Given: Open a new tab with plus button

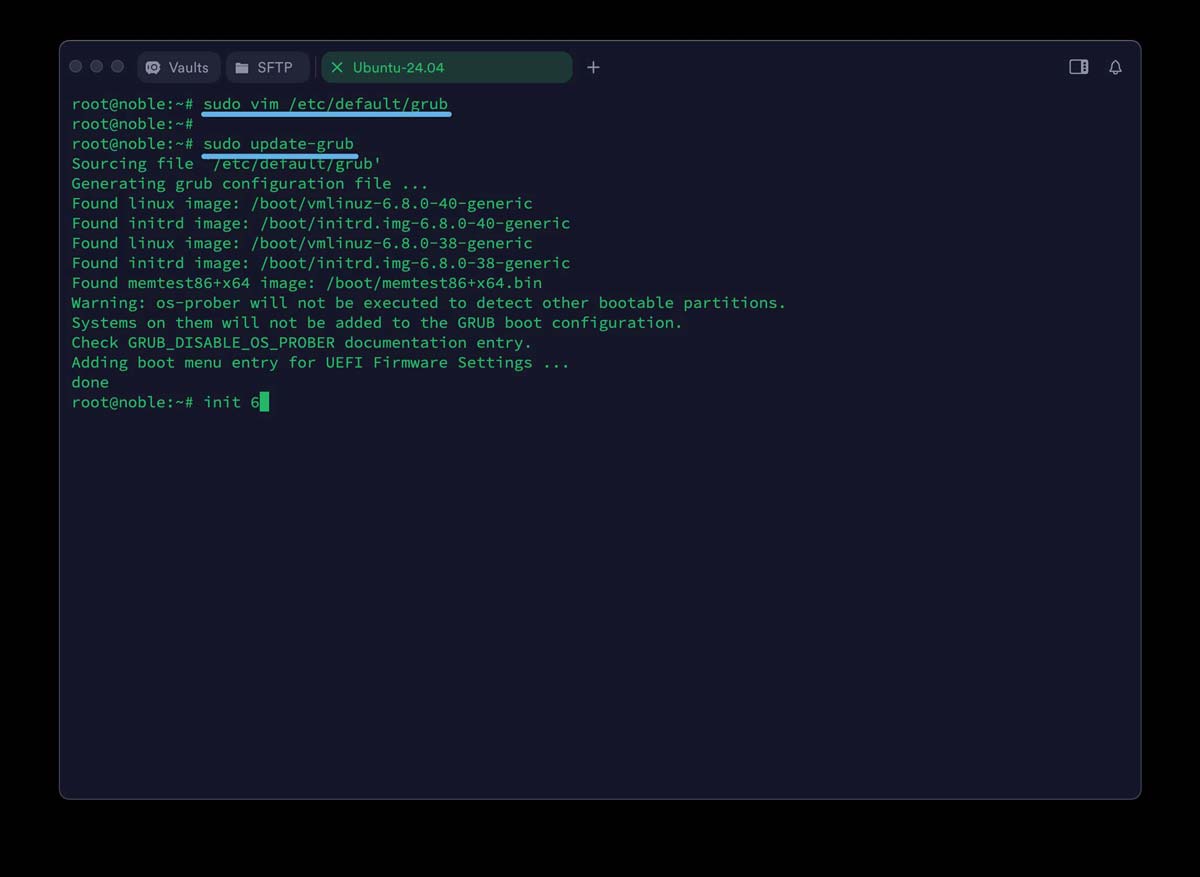Looking at the screenshot, I should pos(593,67).
